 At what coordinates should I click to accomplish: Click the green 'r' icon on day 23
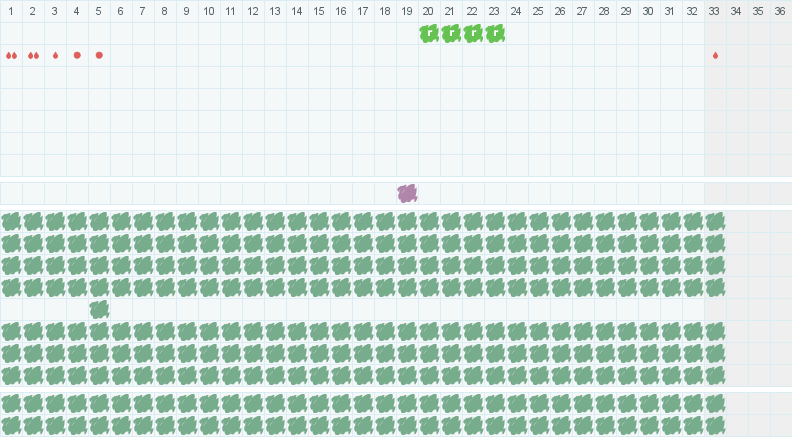point(495,34)
